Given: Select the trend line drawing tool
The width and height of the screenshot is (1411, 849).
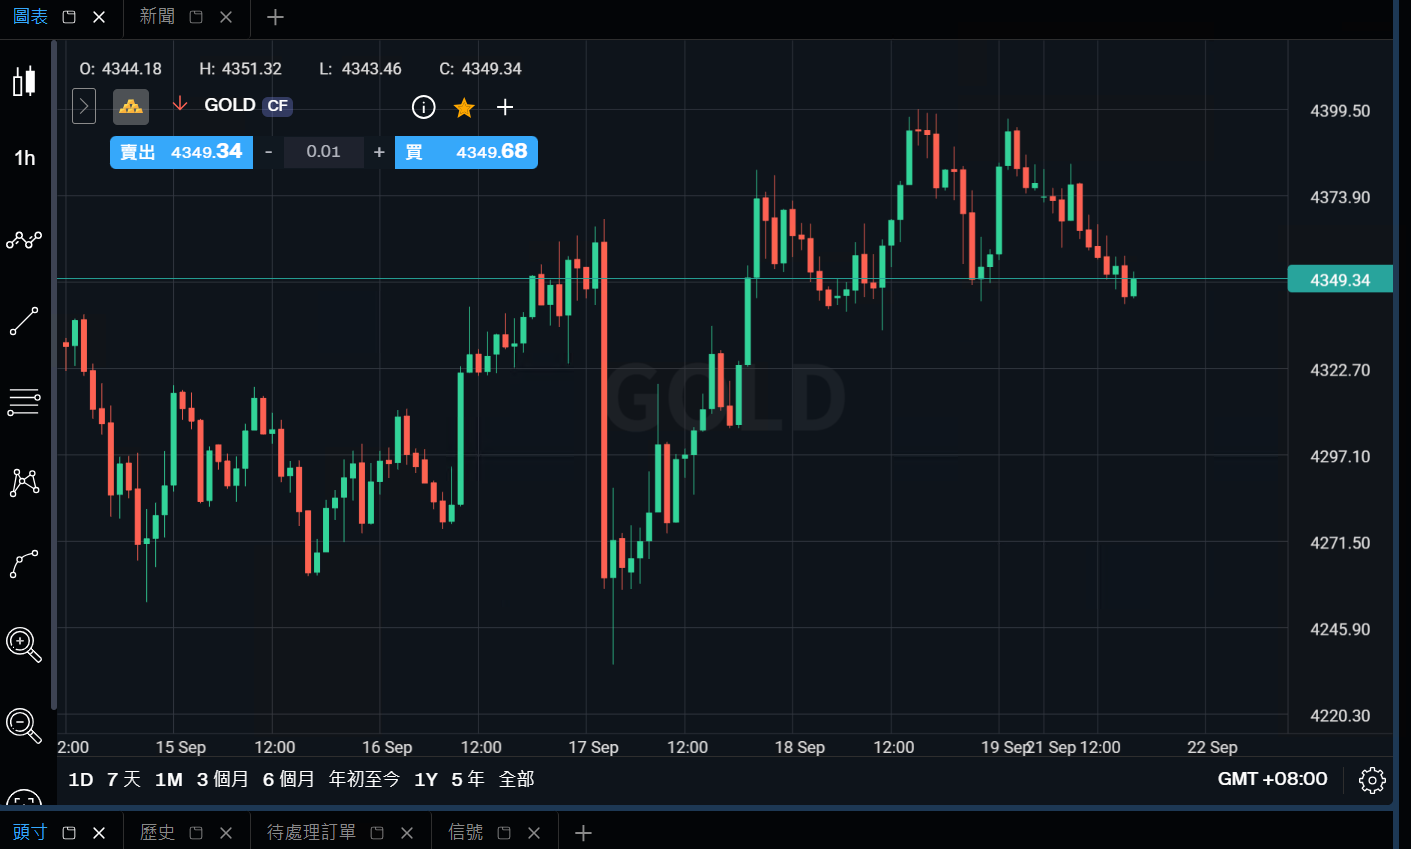Looking at the screenshot, I should (24, 321).
